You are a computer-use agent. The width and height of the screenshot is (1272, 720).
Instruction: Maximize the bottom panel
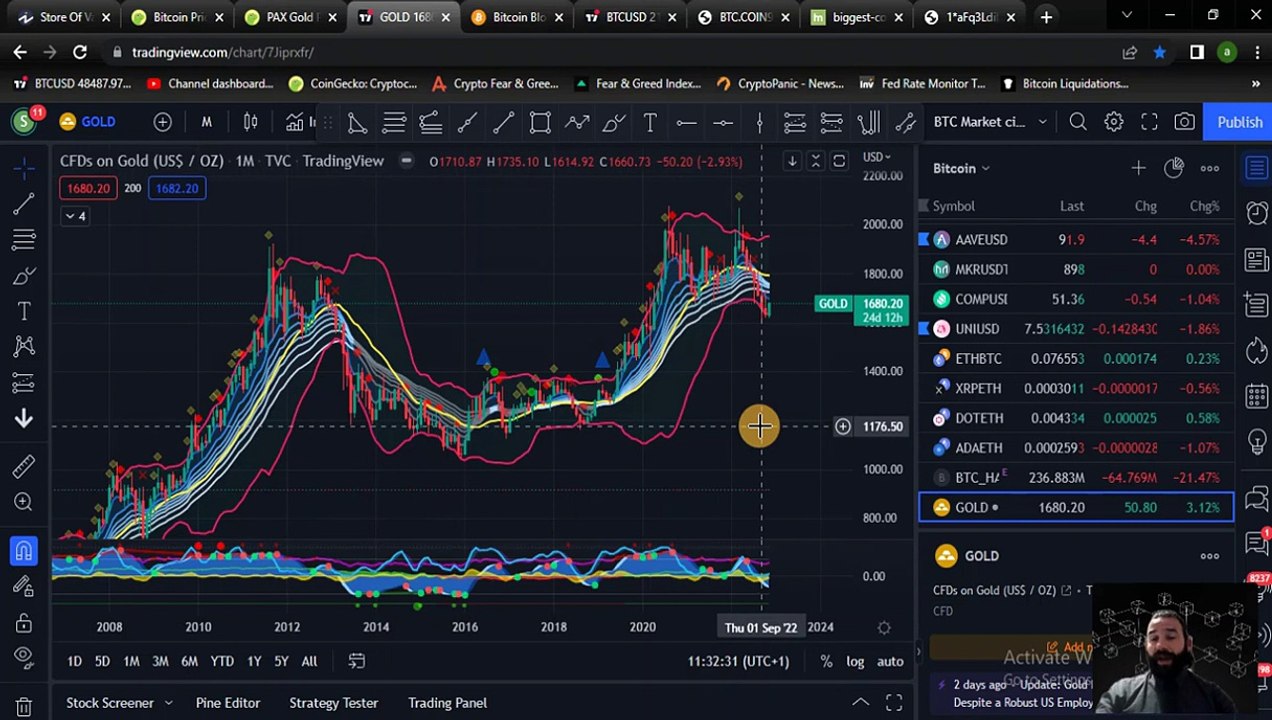pyautogui.click(x=894, y=703)
